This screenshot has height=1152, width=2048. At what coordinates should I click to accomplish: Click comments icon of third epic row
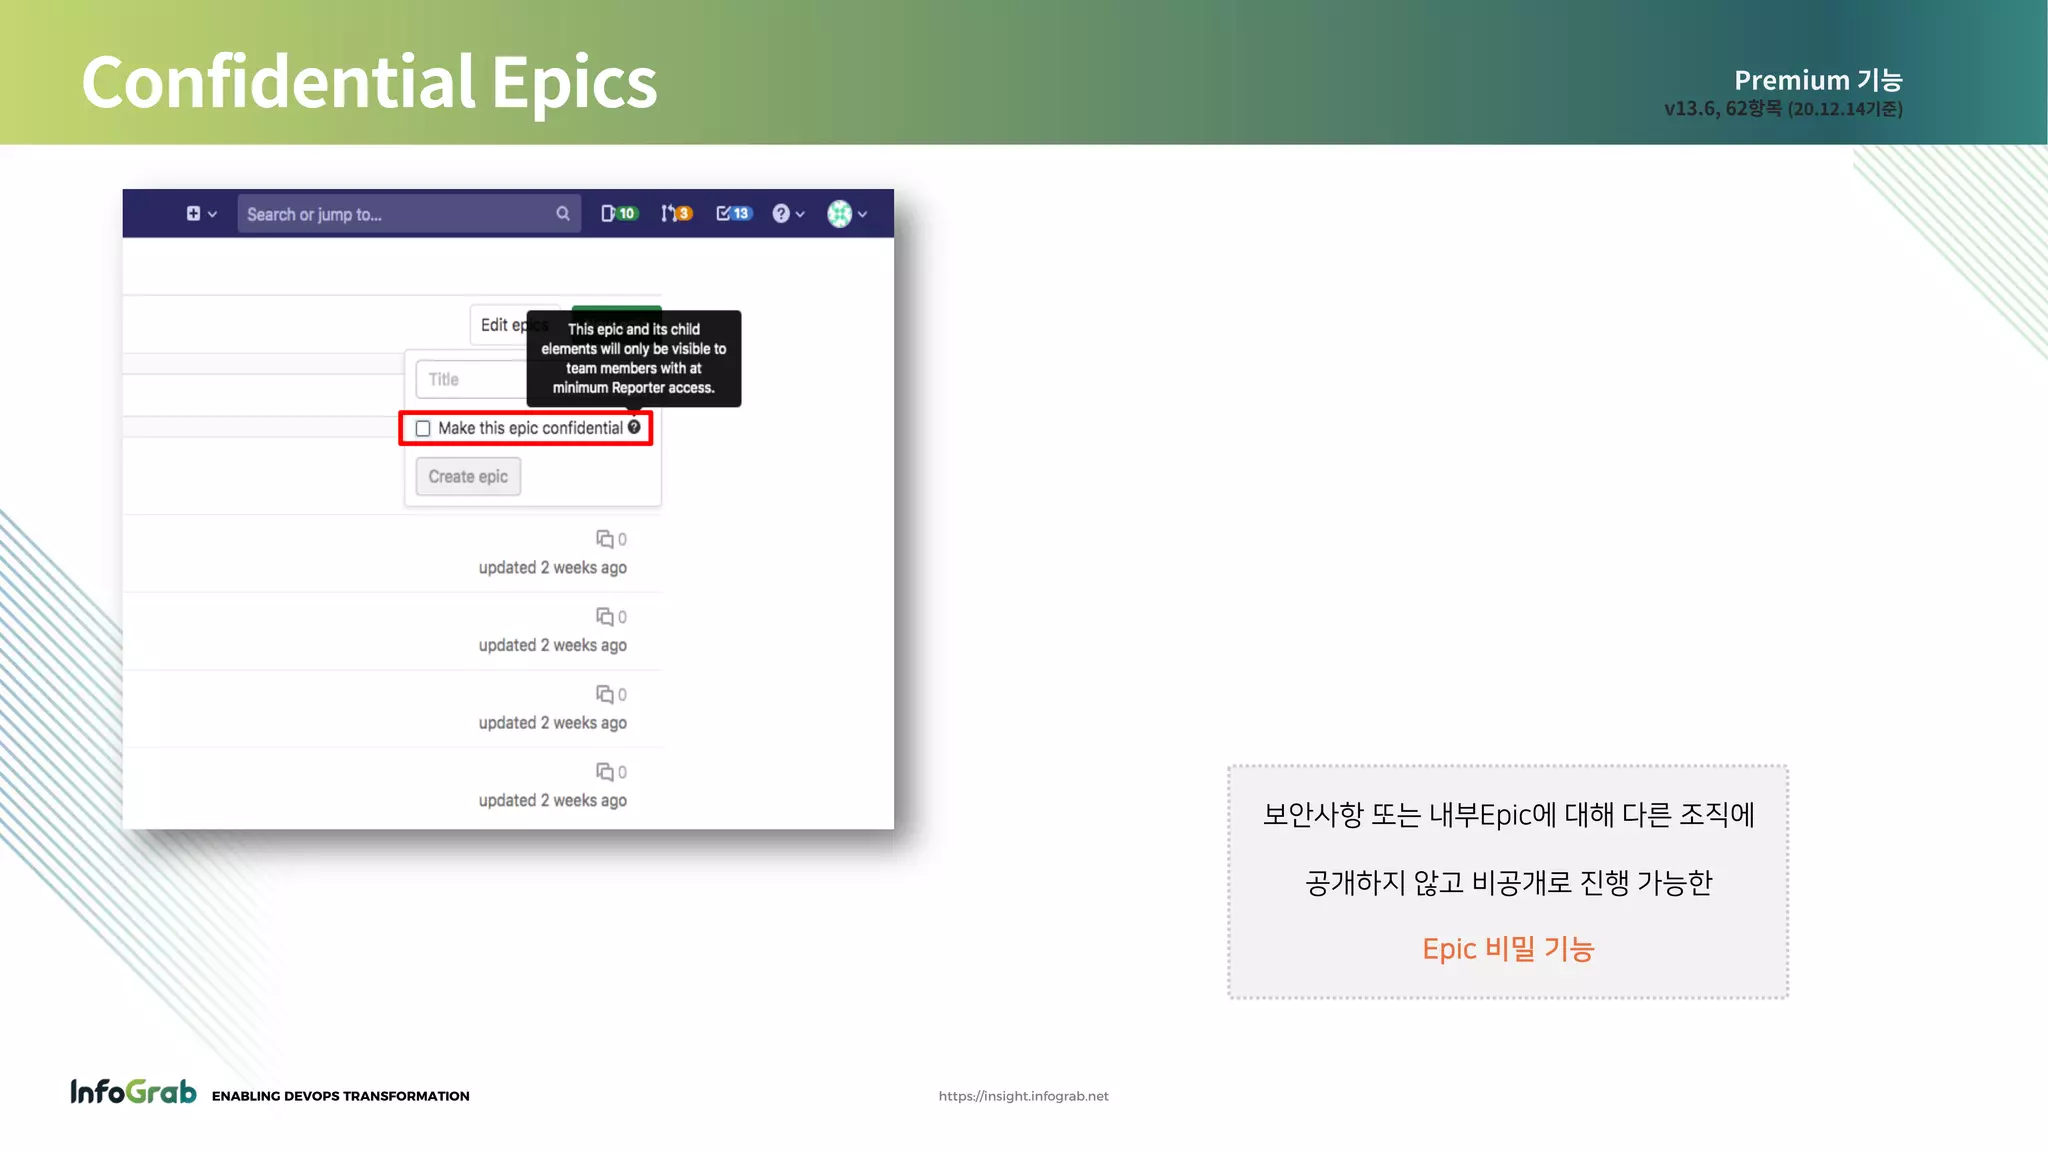tap(605, 694)
